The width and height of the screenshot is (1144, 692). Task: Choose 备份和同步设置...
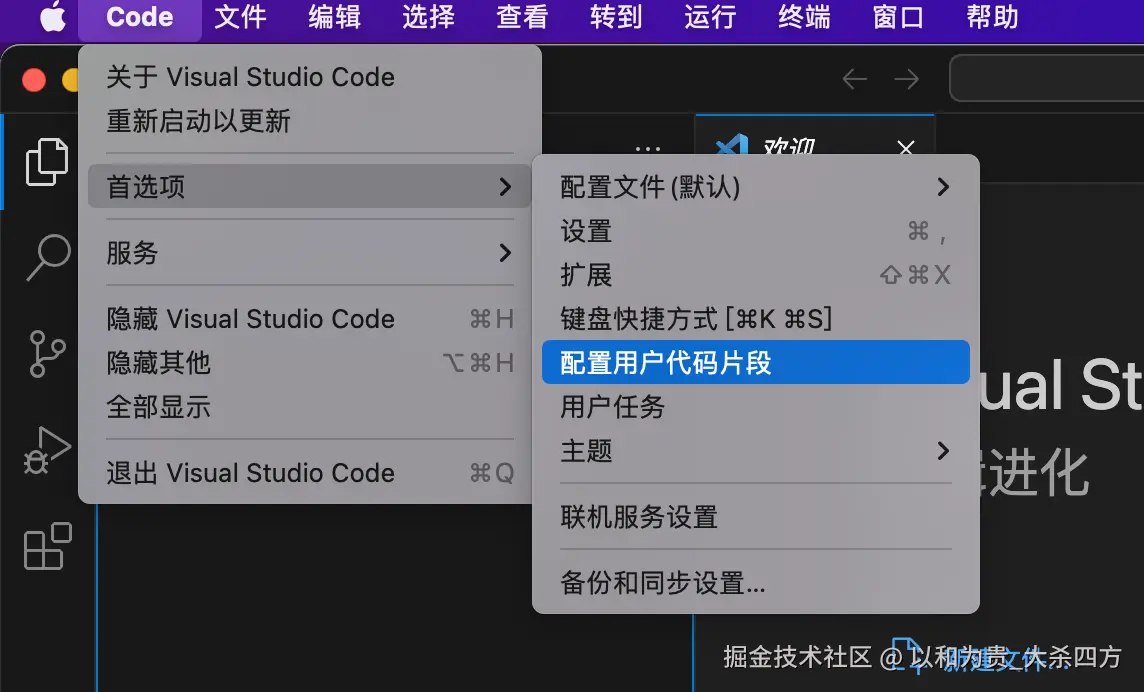pos(756,583)
